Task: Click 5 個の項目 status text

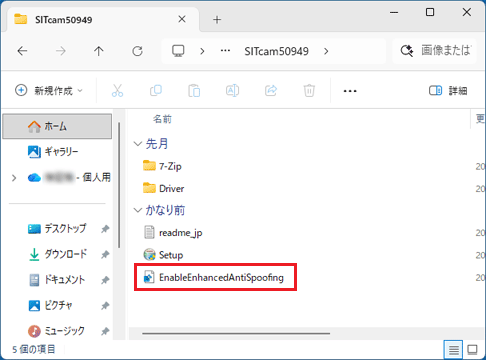Action: pos(34,349)
